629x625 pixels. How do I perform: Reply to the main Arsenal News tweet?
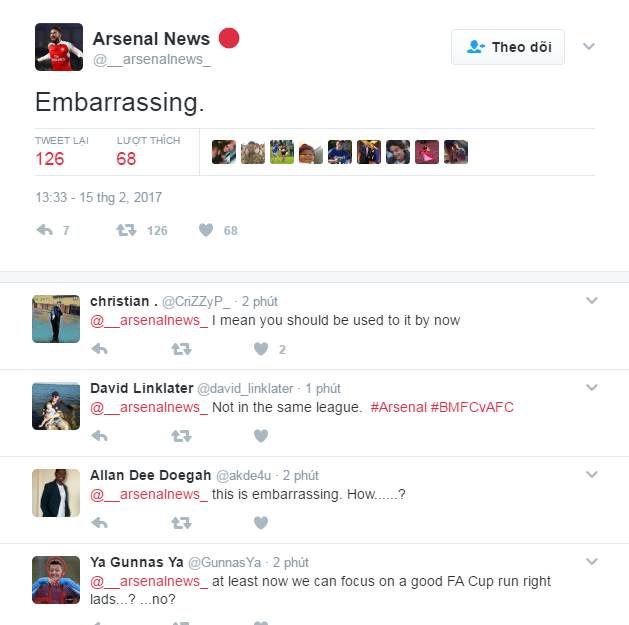45,230
